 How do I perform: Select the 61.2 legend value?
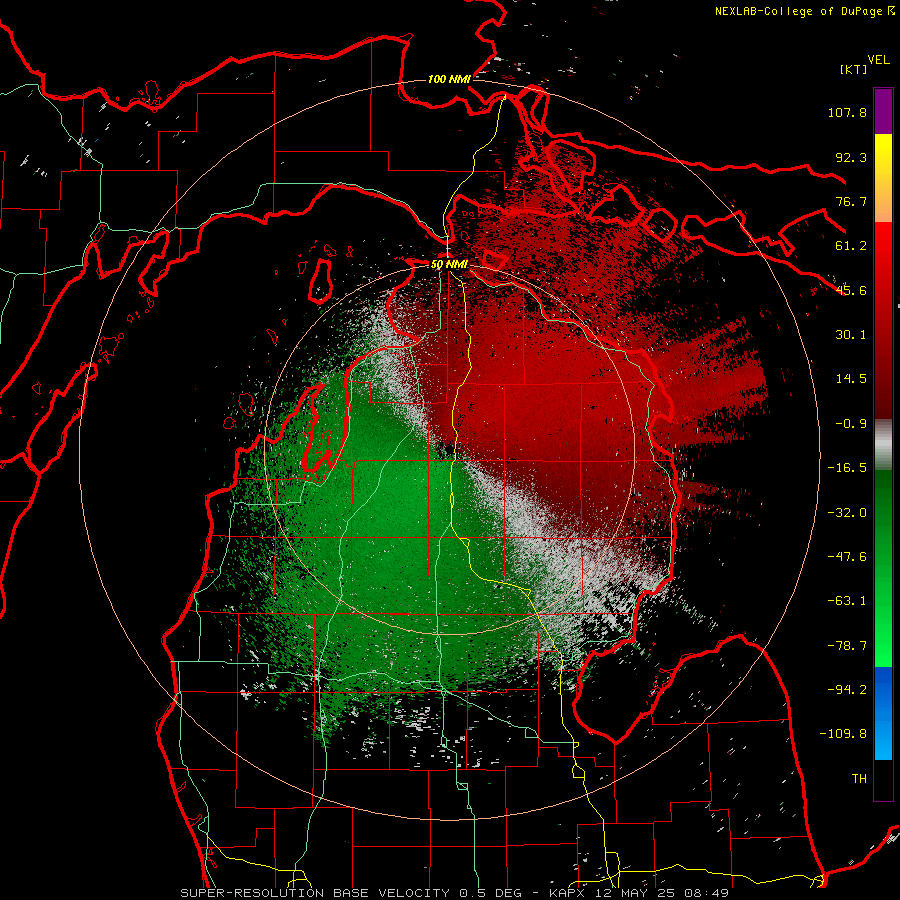coord(851,246)
